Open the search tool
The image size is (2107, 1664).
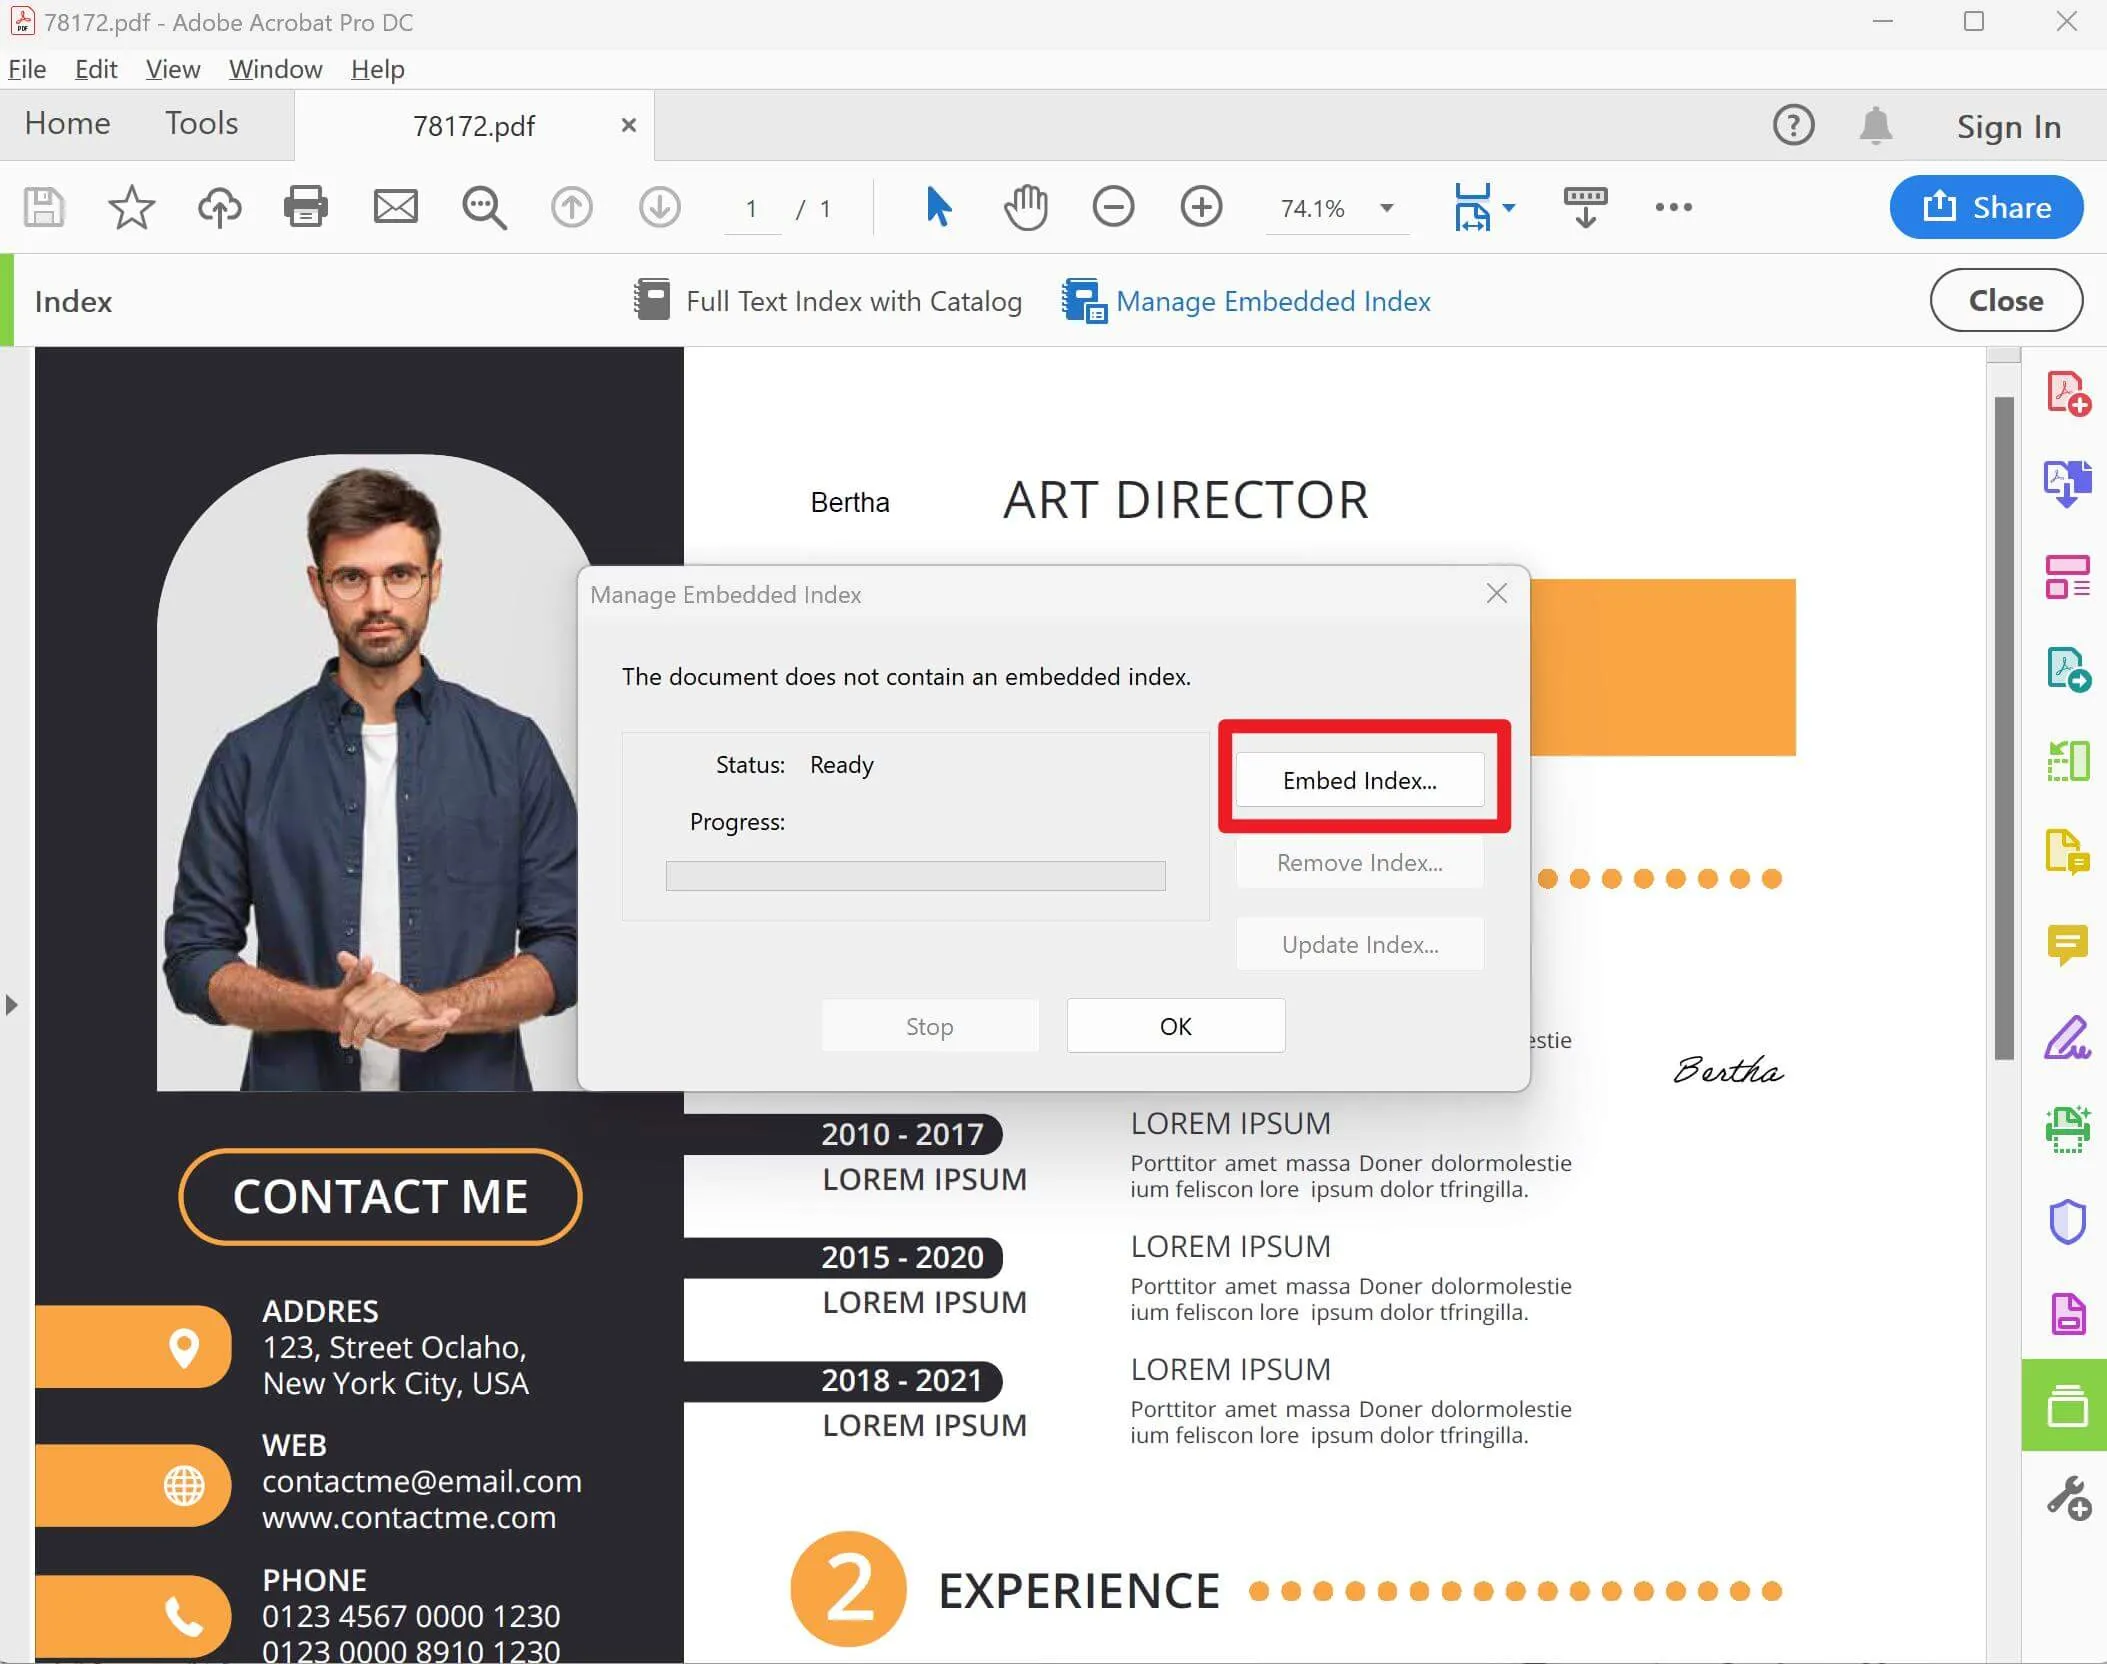coord(484,207)
